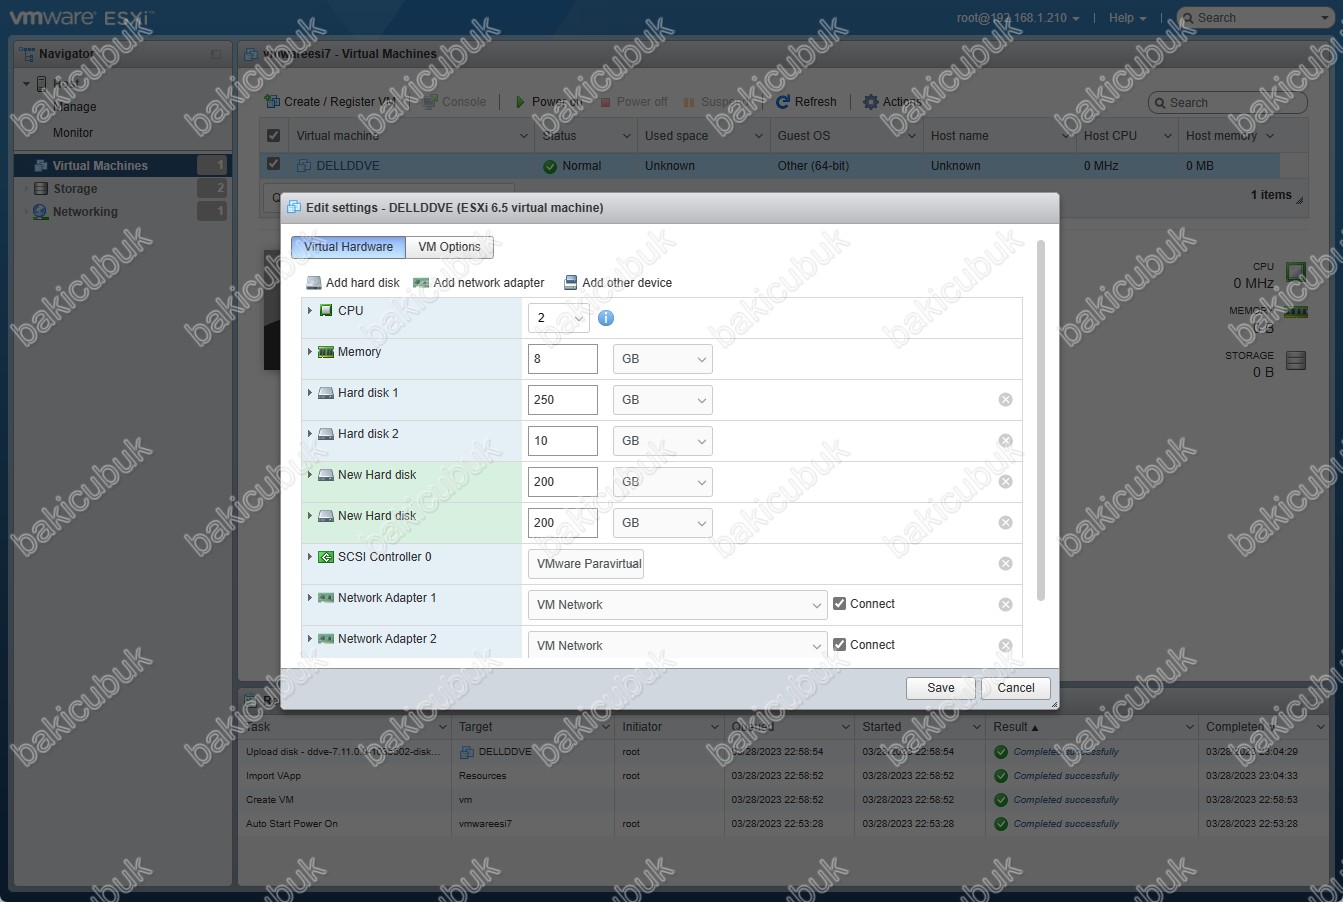Click the Virtual Machines navigator icon
Image resolution: width=1343 pixels, height=902 pixels.
[41, 166]
